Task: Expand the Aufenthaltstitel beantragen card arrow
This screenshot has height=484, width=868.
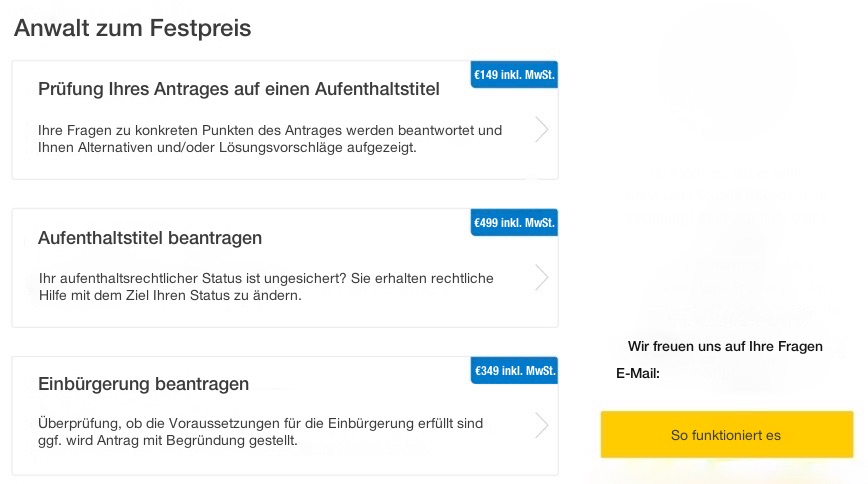Action: [541, 277]
